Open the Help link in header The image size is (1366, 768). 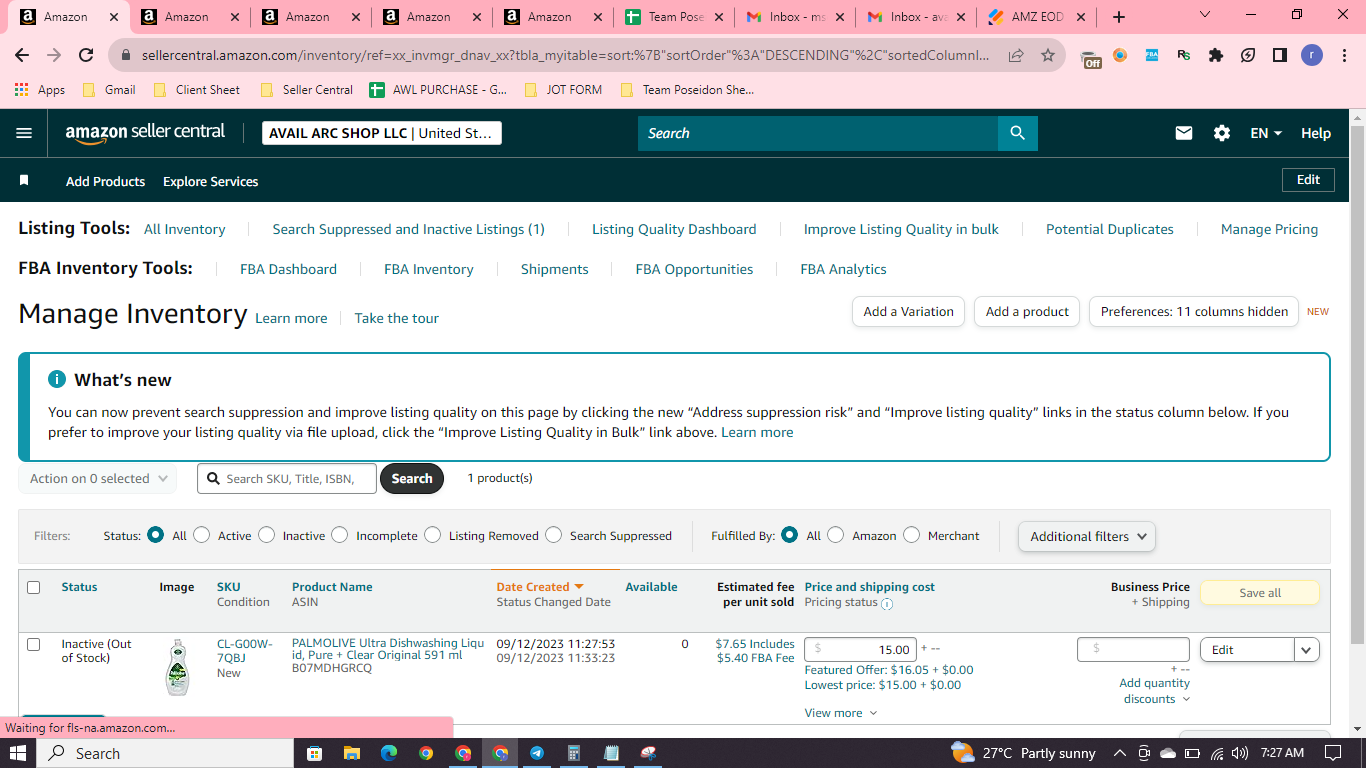(x=1316, y=133)
